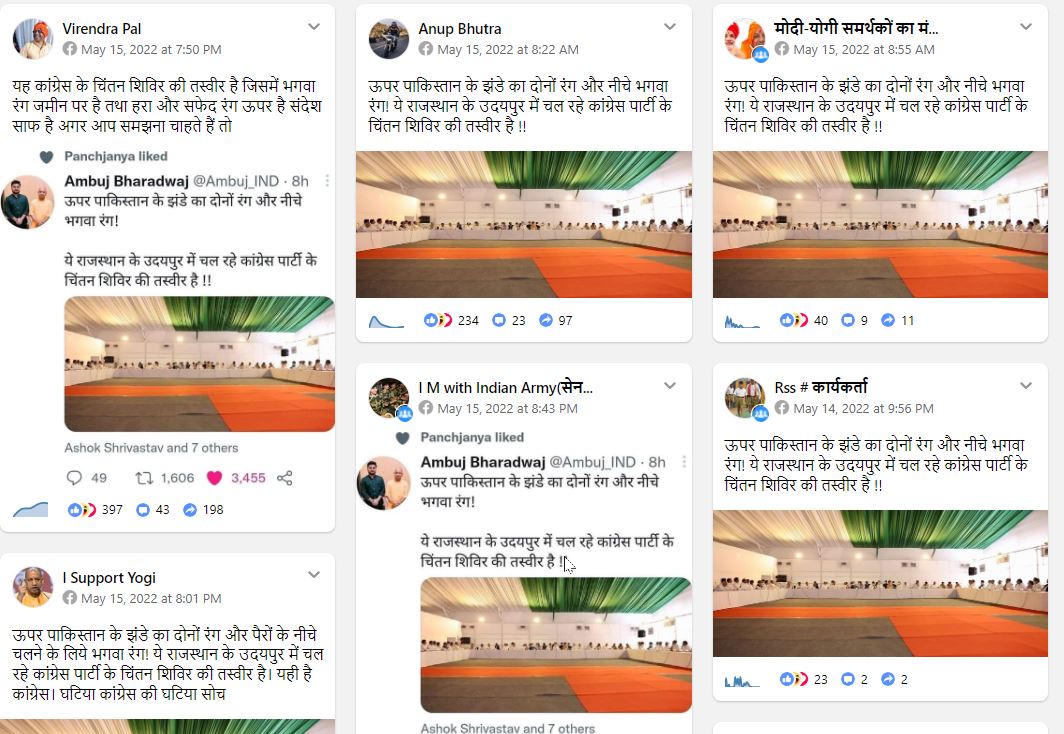The image size is (1064, 734).
Task: Expand the Anup Bhutra post dropdown arrow
Action: [670, 26]
